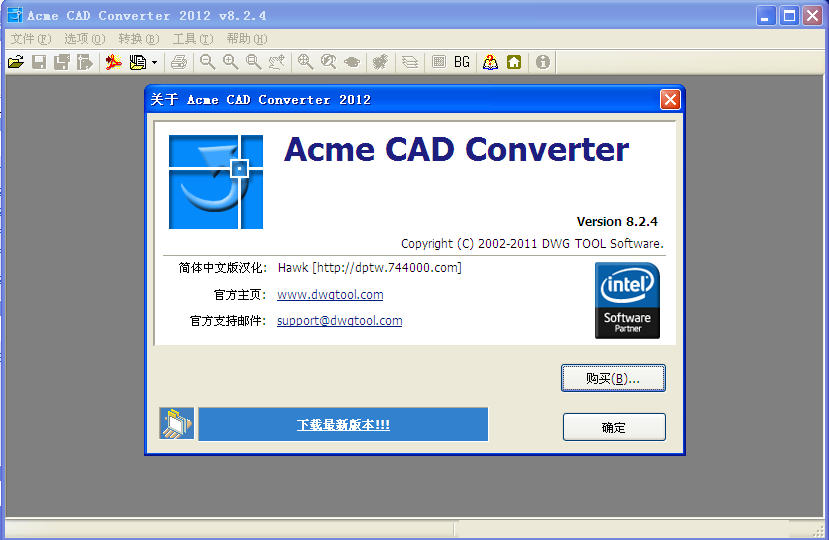
Task: Close the About Acme CAD Converter dialog
Action: [x=670, y=99]
